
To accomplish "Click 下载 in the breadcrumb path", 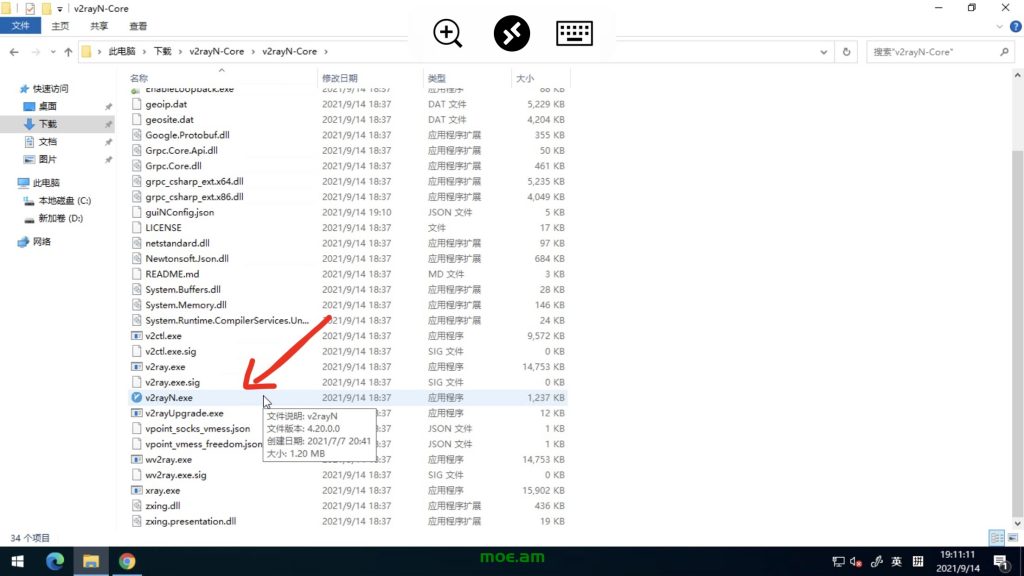I will point(162,52).
